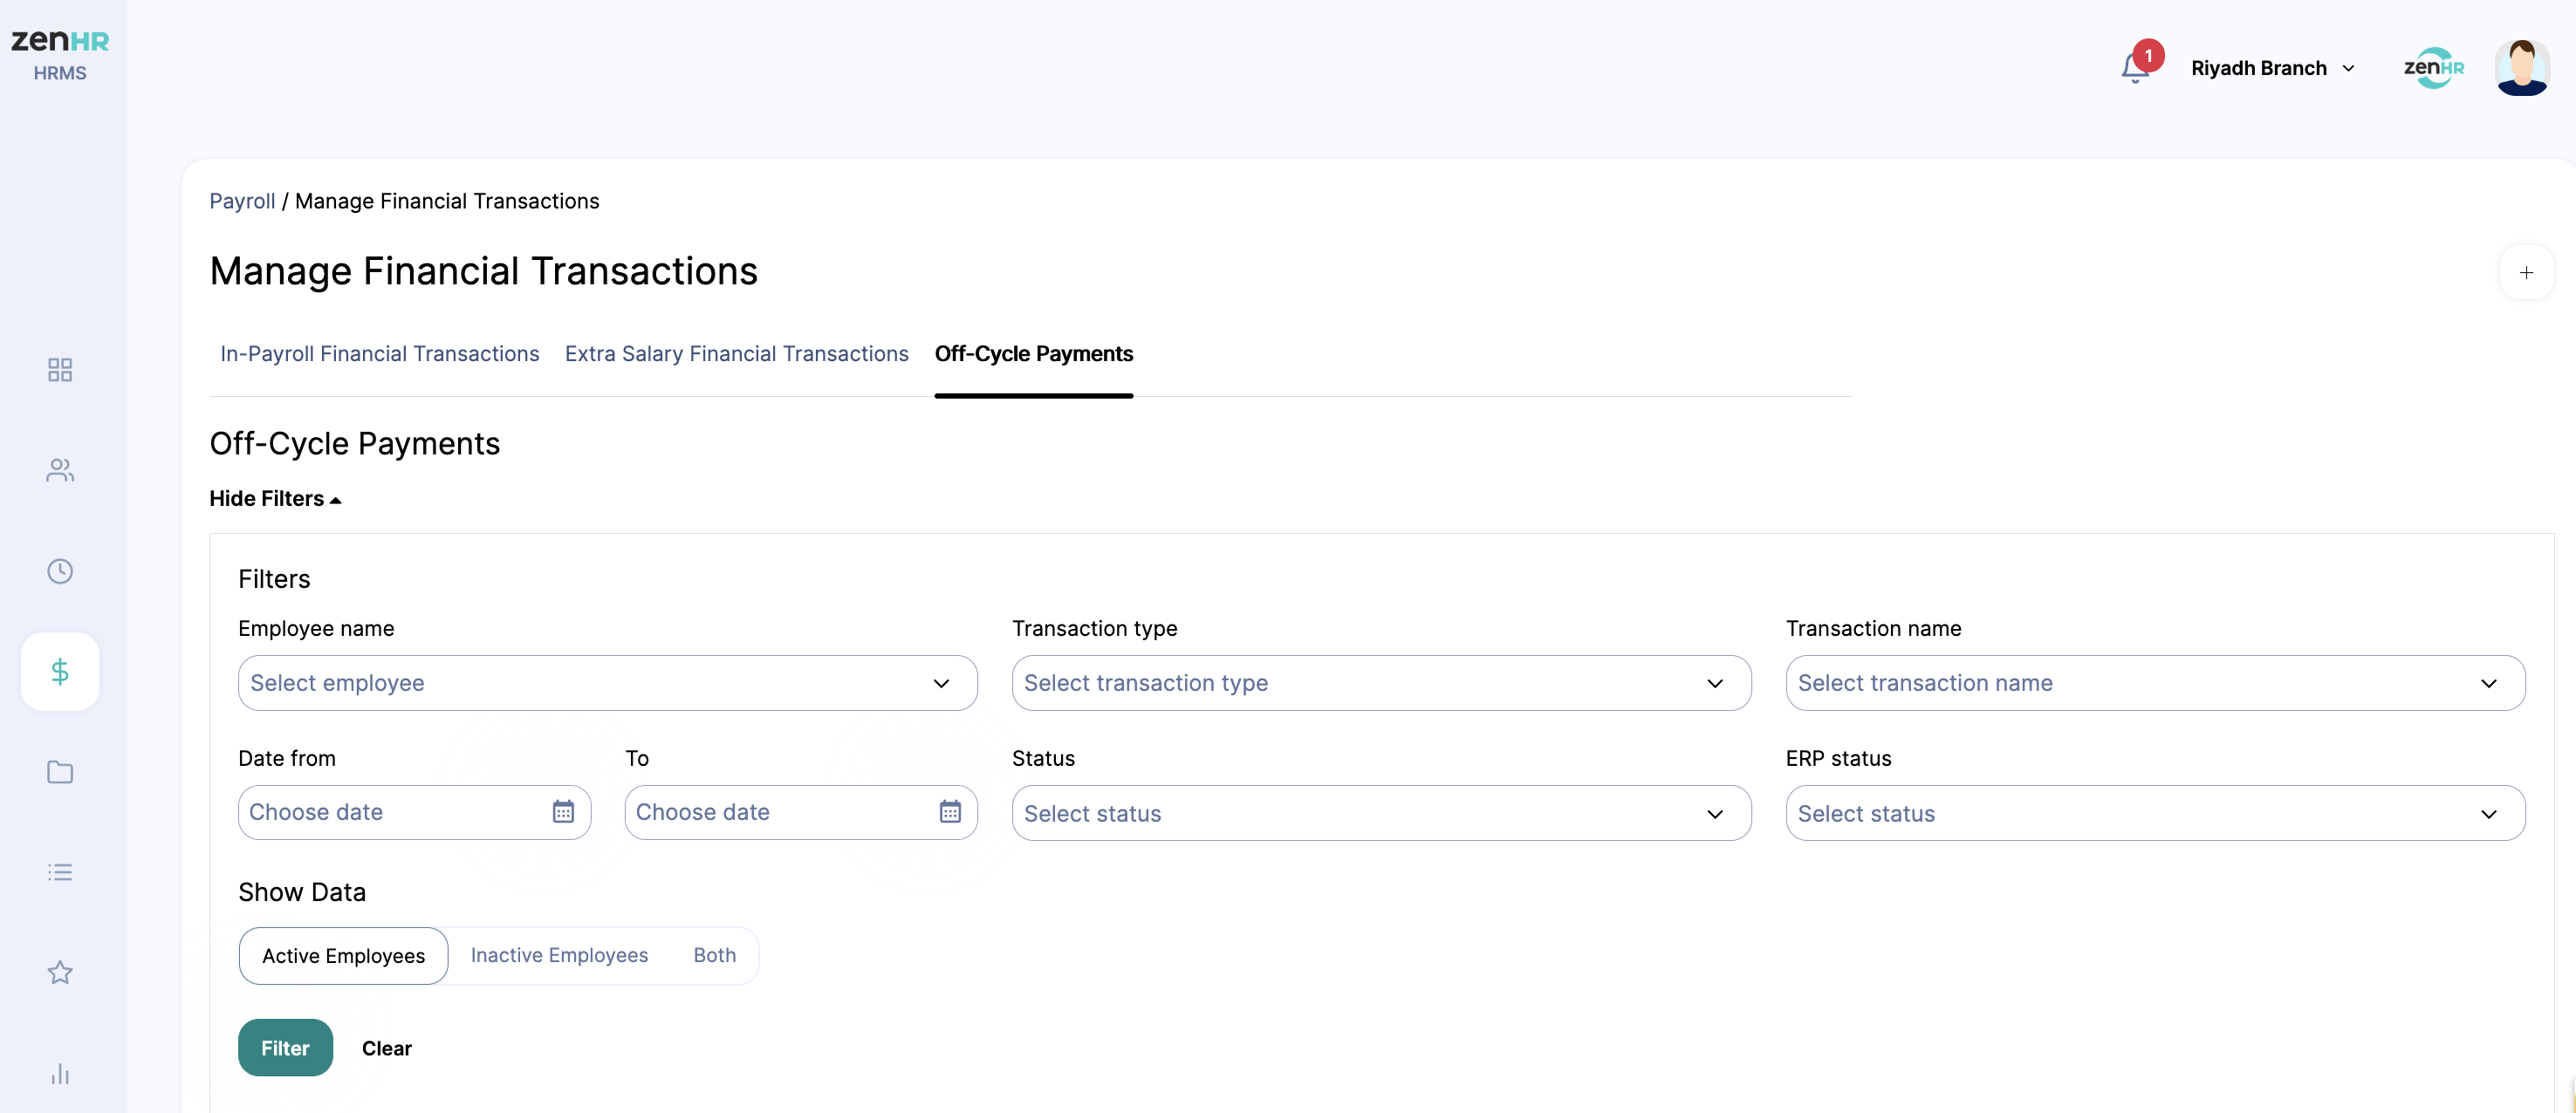Switch to In-Payroll Financial Transactions tab
Viewport: 2576px width, 1113px height.
[379, 354]
